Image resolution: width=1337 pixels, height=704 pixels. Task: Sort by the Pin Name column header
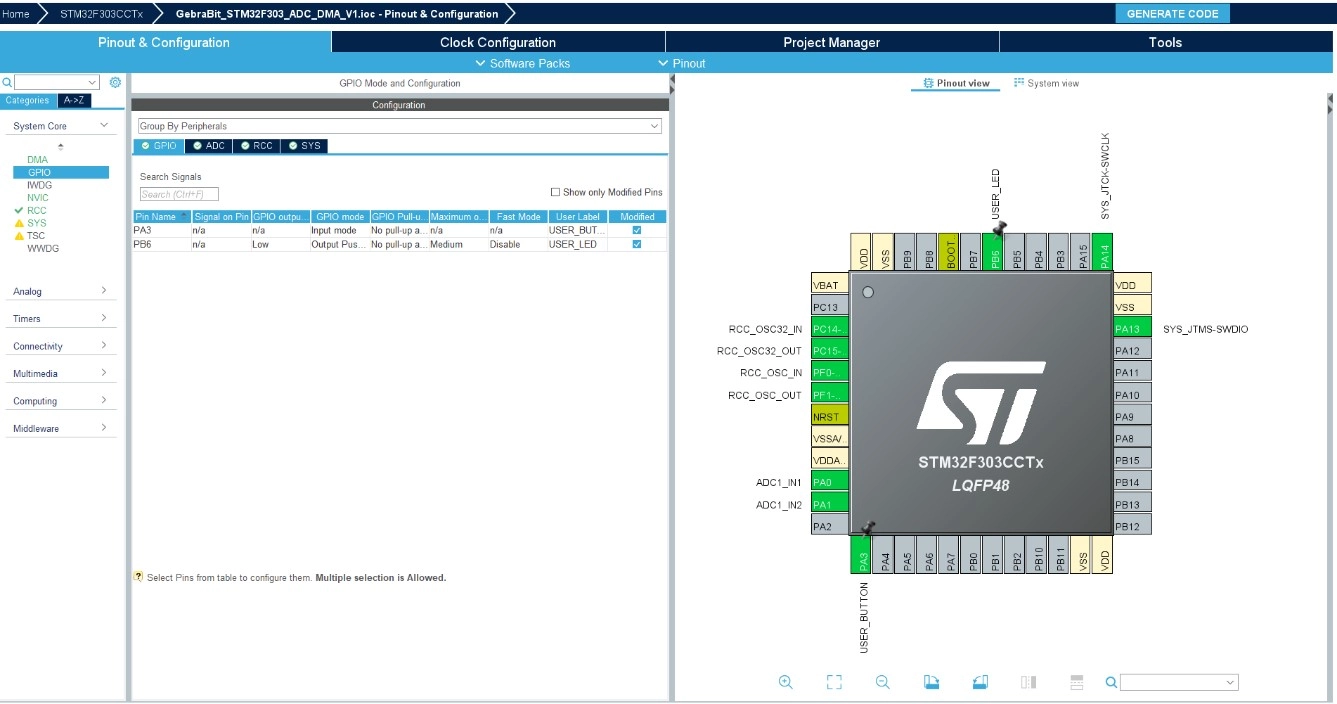point(161,216)
